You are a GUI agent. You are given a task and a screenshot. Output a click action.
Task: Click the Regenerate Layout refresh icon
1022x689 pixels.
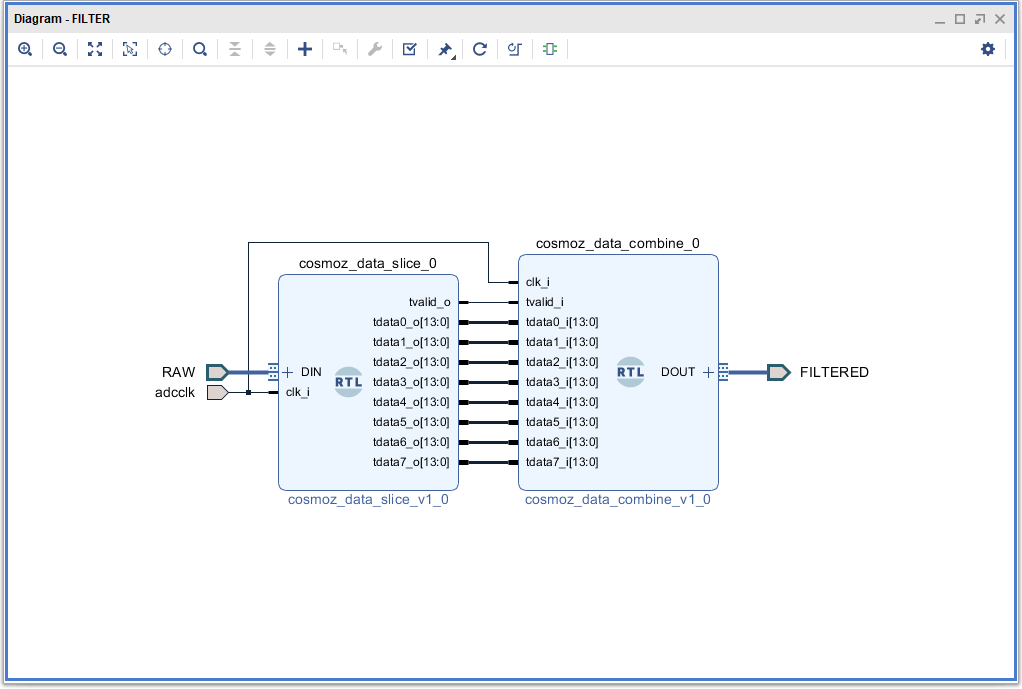[x=480, y=49]
